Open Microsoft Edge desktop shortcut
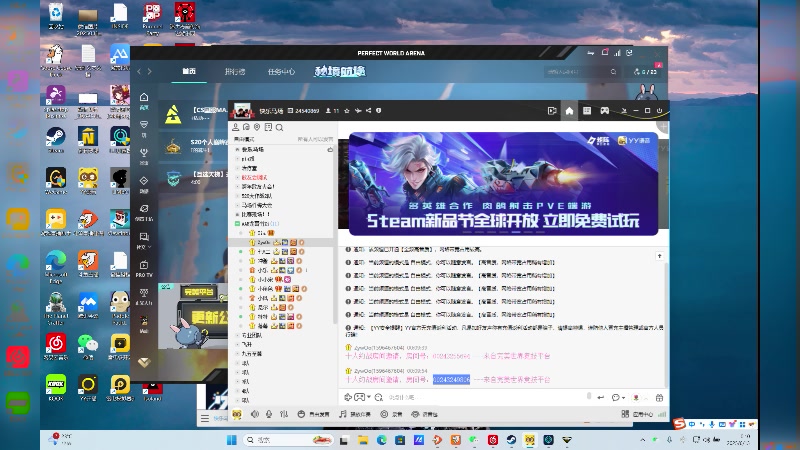 (56, 267)
